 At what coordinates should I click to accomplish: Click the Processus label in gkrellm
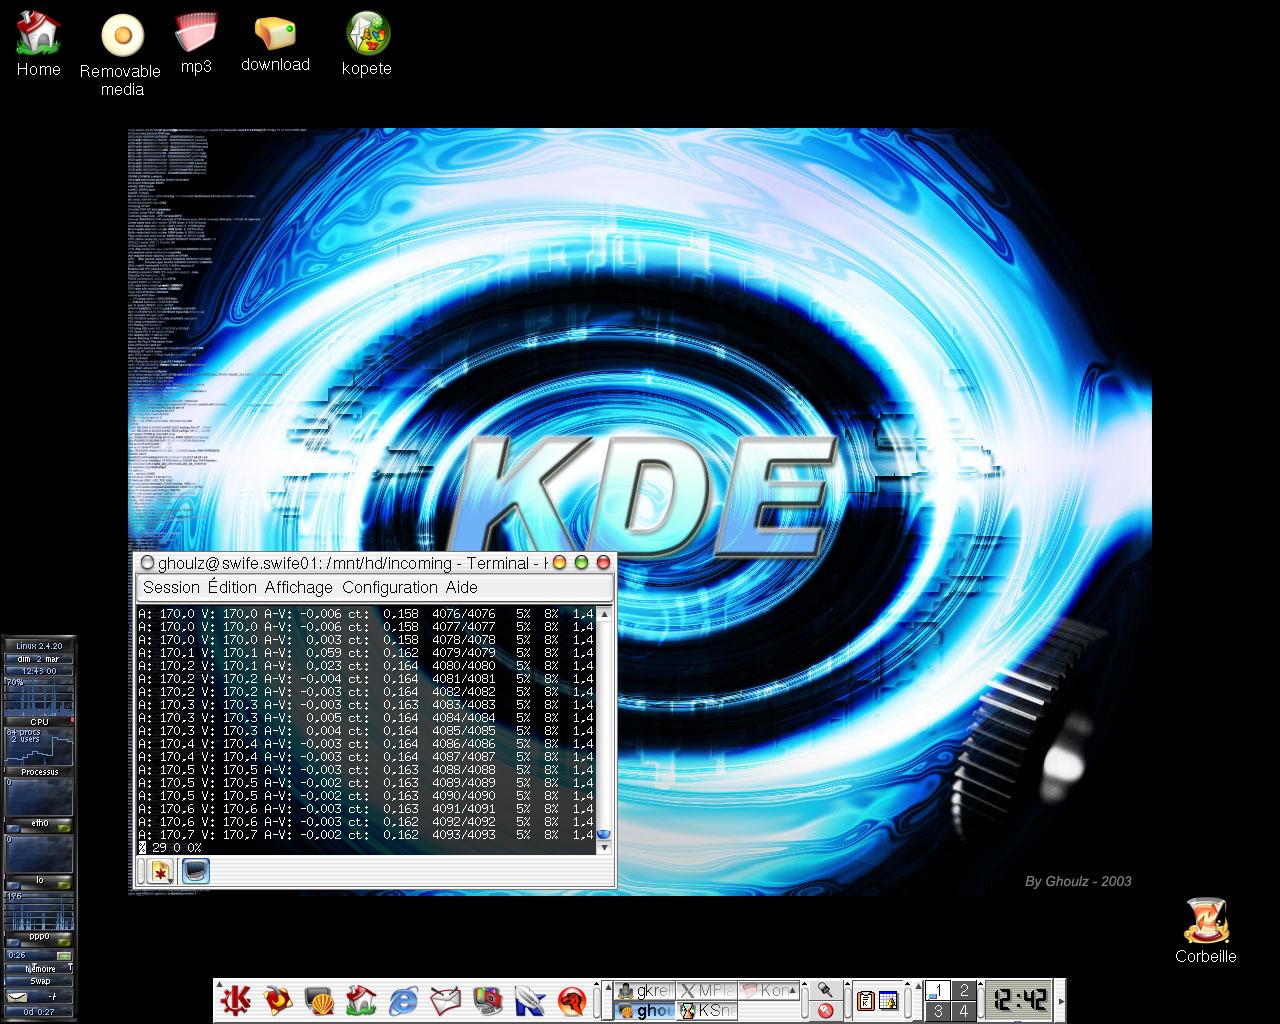(40, 772)
